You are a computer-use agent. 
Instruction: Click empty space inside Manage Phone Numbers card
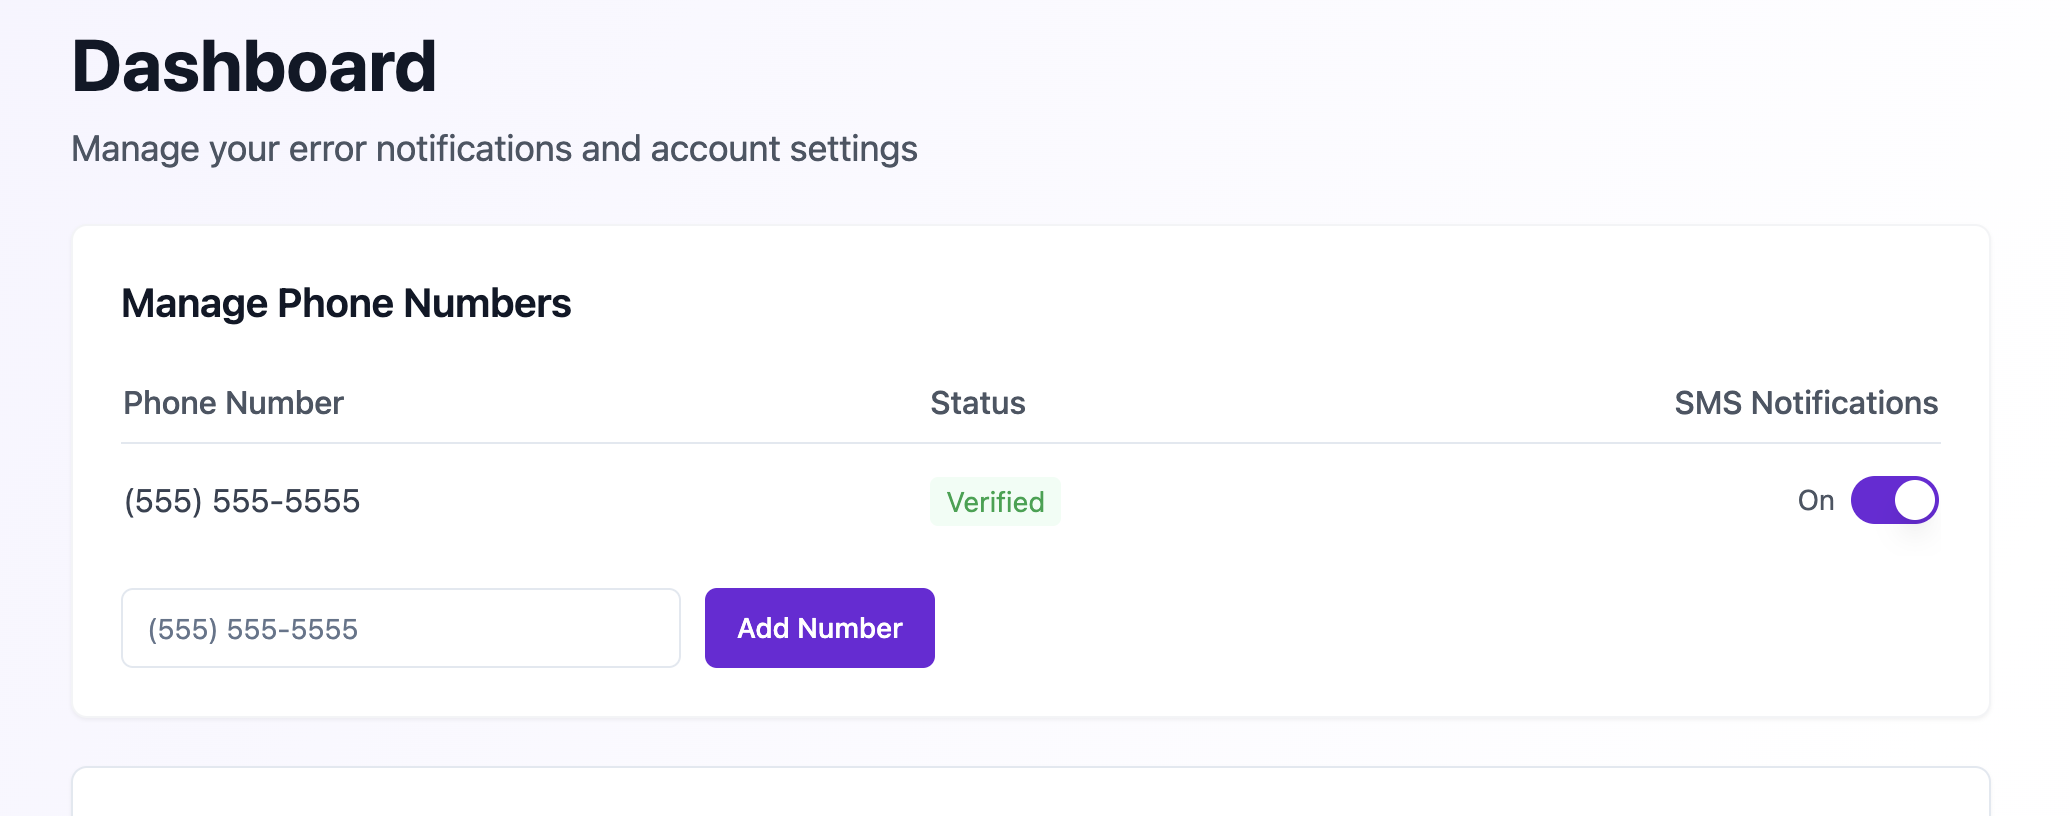click(x=1400, y=628)
